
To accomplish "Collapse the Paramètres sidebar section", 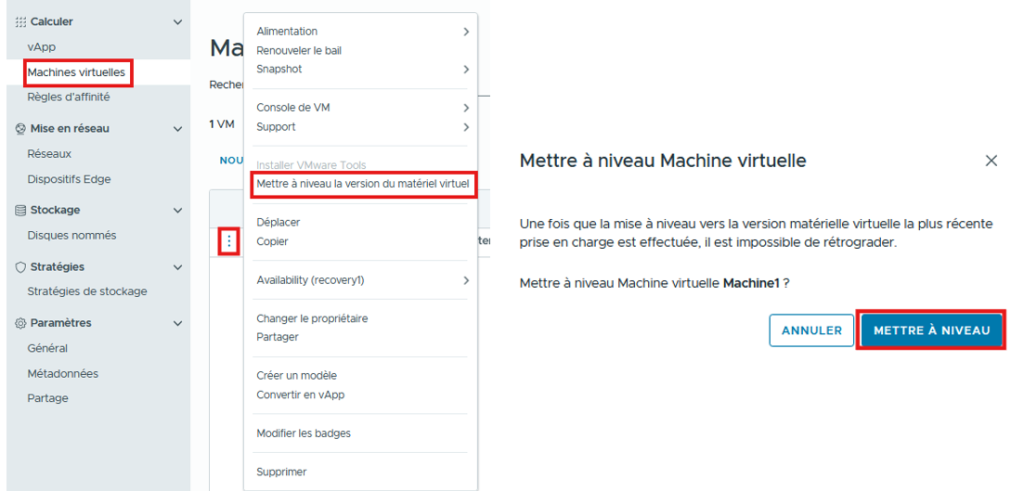I will click(x=178, y=323).
